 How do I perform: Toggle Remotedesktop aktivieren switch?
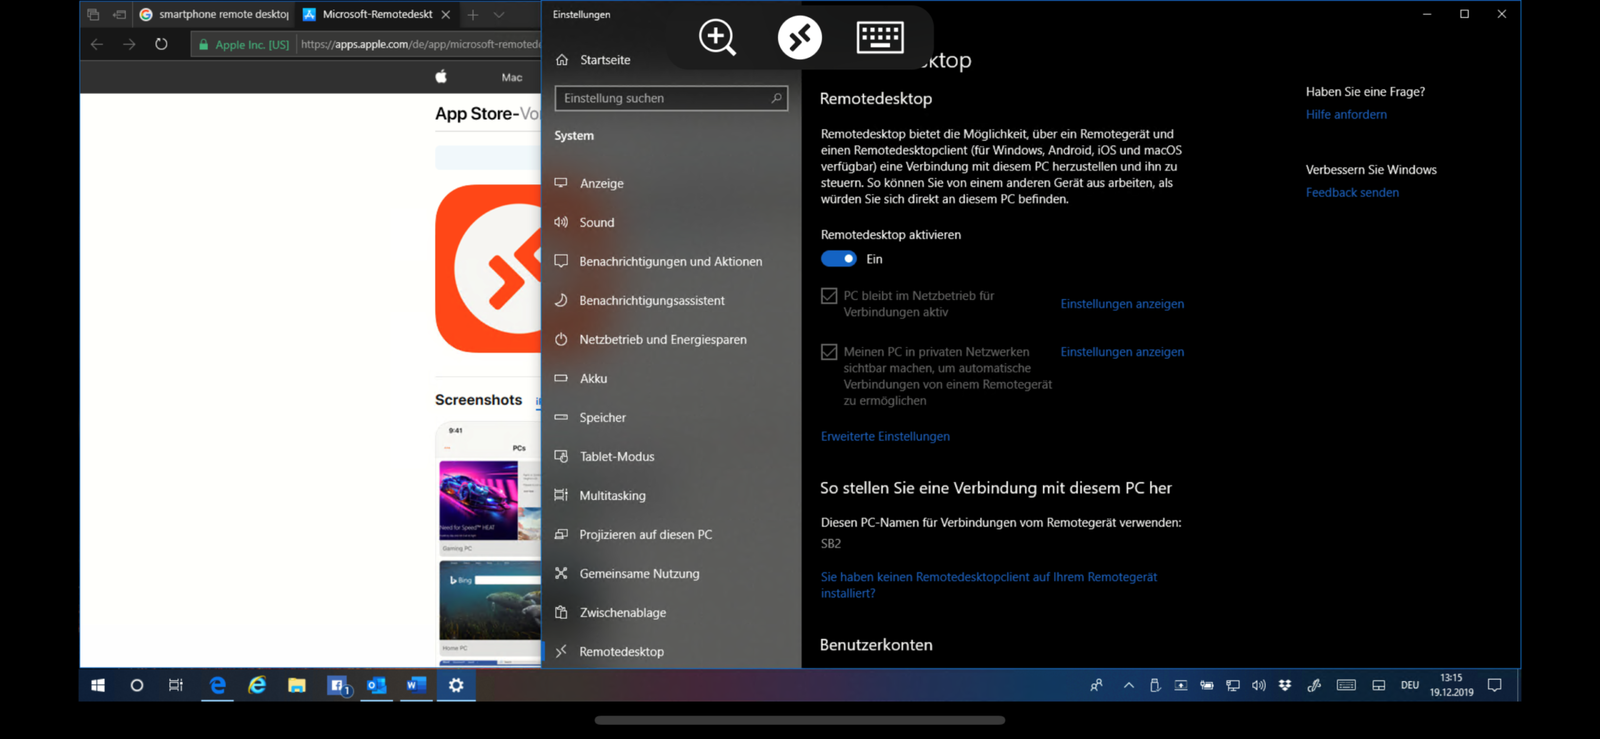839,259
